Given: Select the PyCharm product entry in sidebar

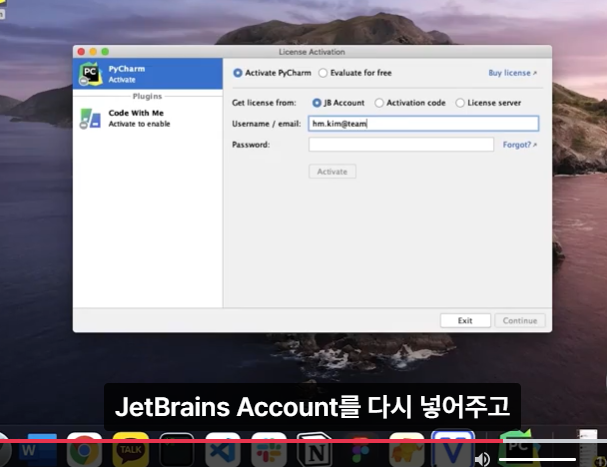Looking at the screenshot, I should [x=147, y=74].
